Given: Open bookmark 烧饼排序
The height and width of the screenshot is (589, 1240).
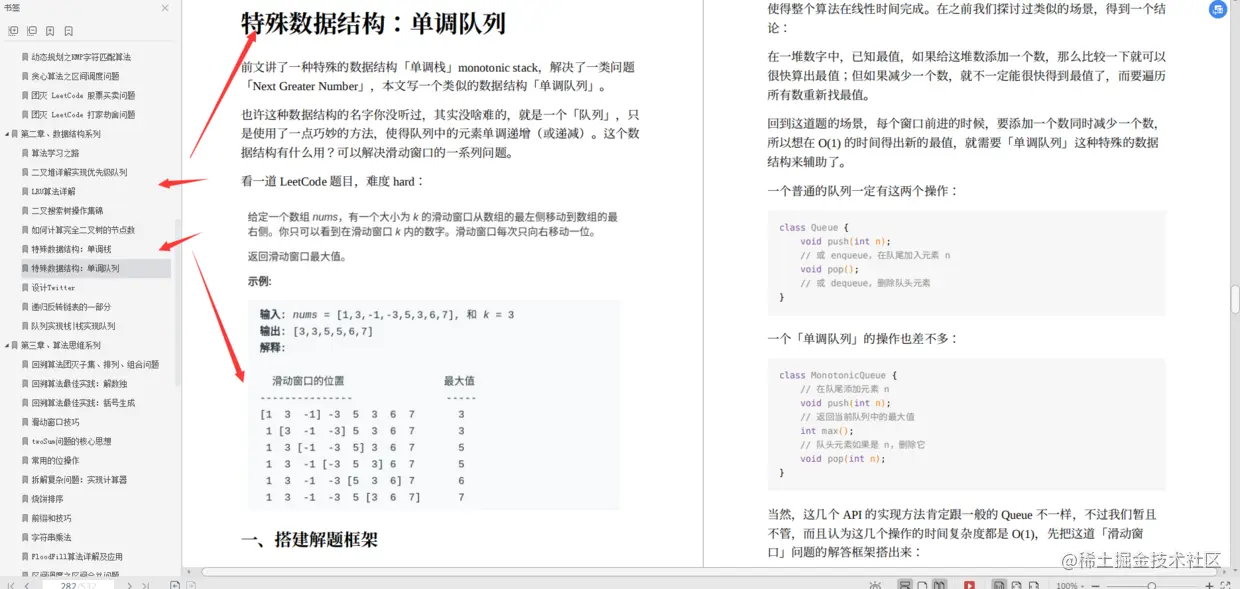Looking at the screenshot, I should pos(47,499).
